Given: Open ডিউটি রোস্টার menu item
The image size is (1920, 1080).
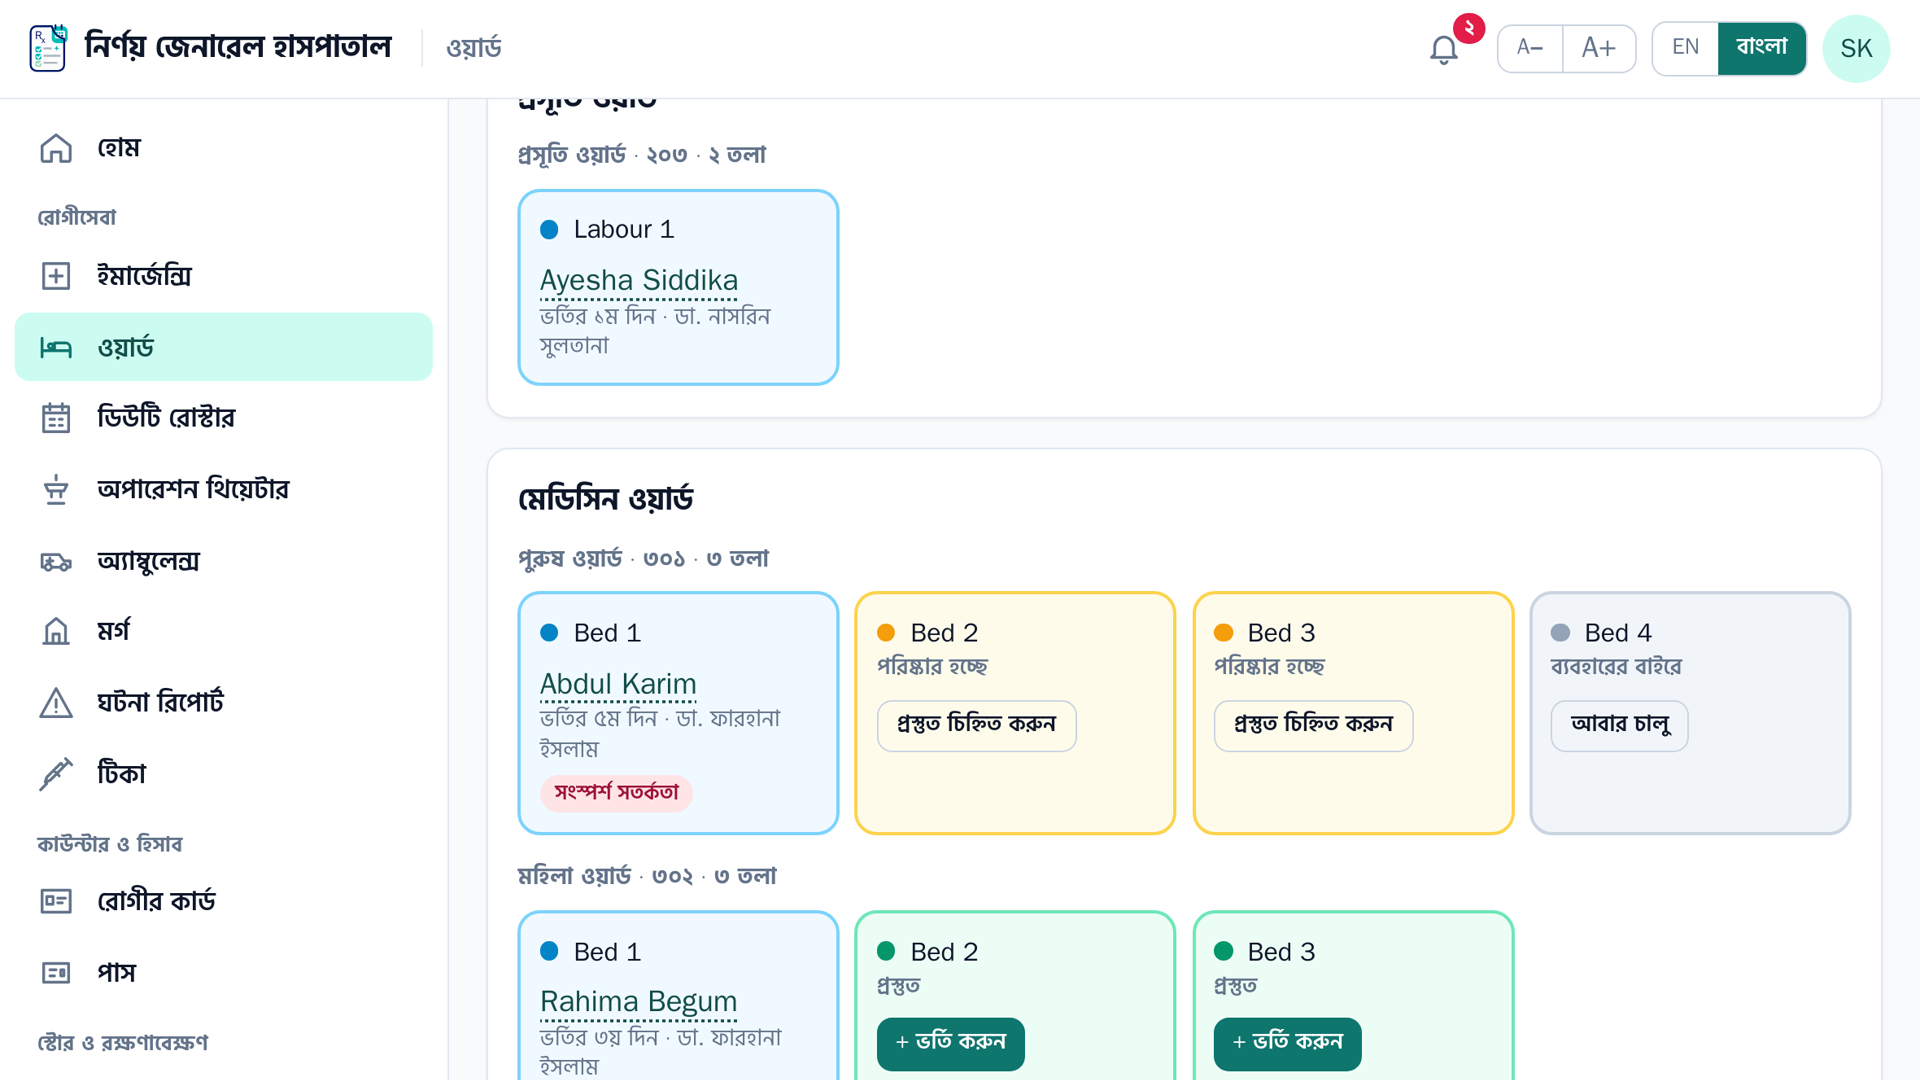Looking at the screenshot, I should click(x=224, y=418).
